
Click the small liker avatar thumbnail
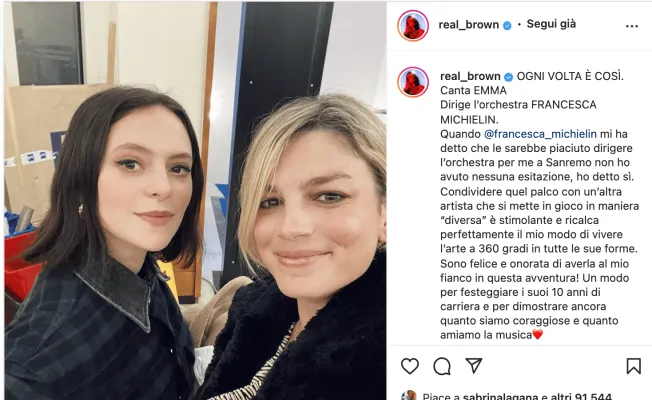point(409,395)
